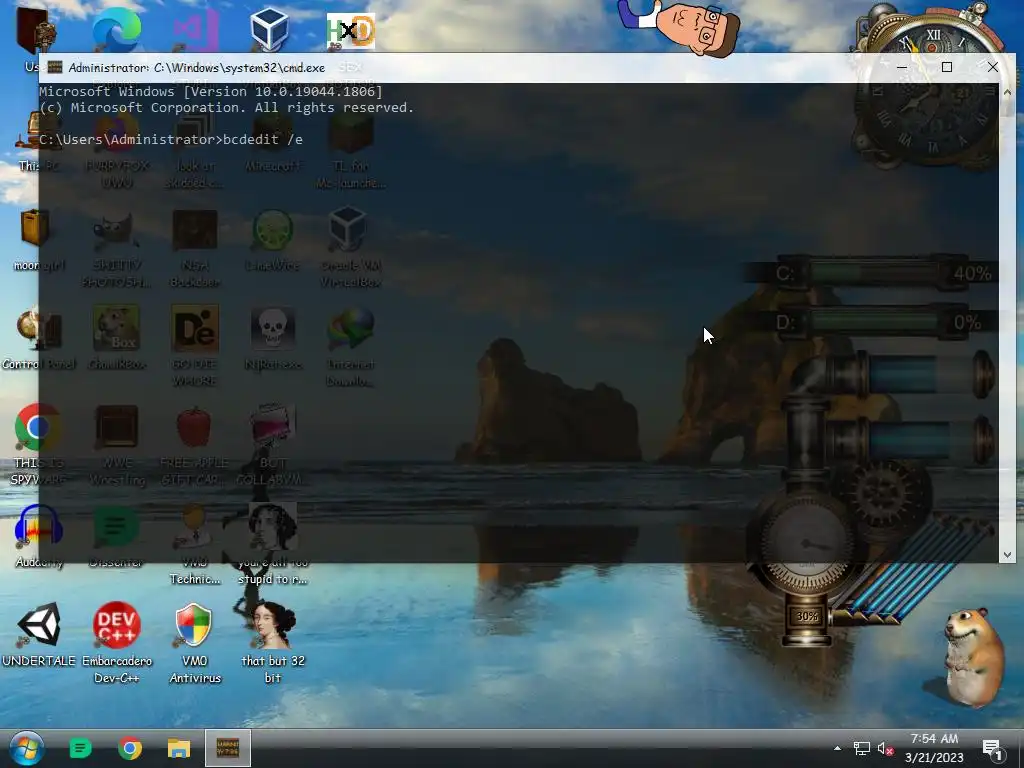Select the This PC desktop icon

coord(39,140)
